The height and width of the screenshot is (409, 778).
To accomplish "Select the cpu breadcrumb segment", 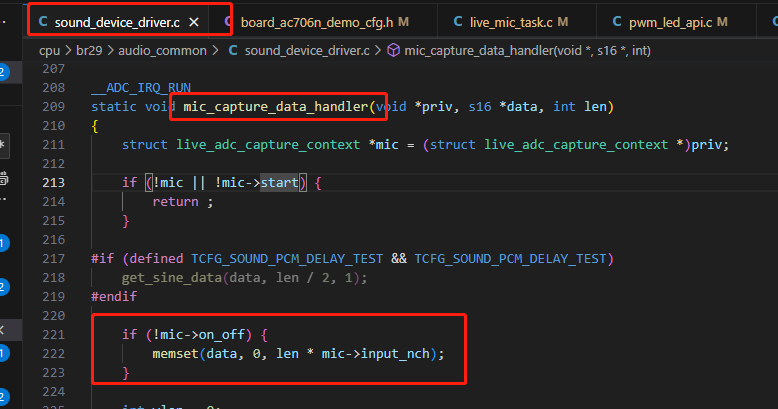I will [x=49, y=51].
